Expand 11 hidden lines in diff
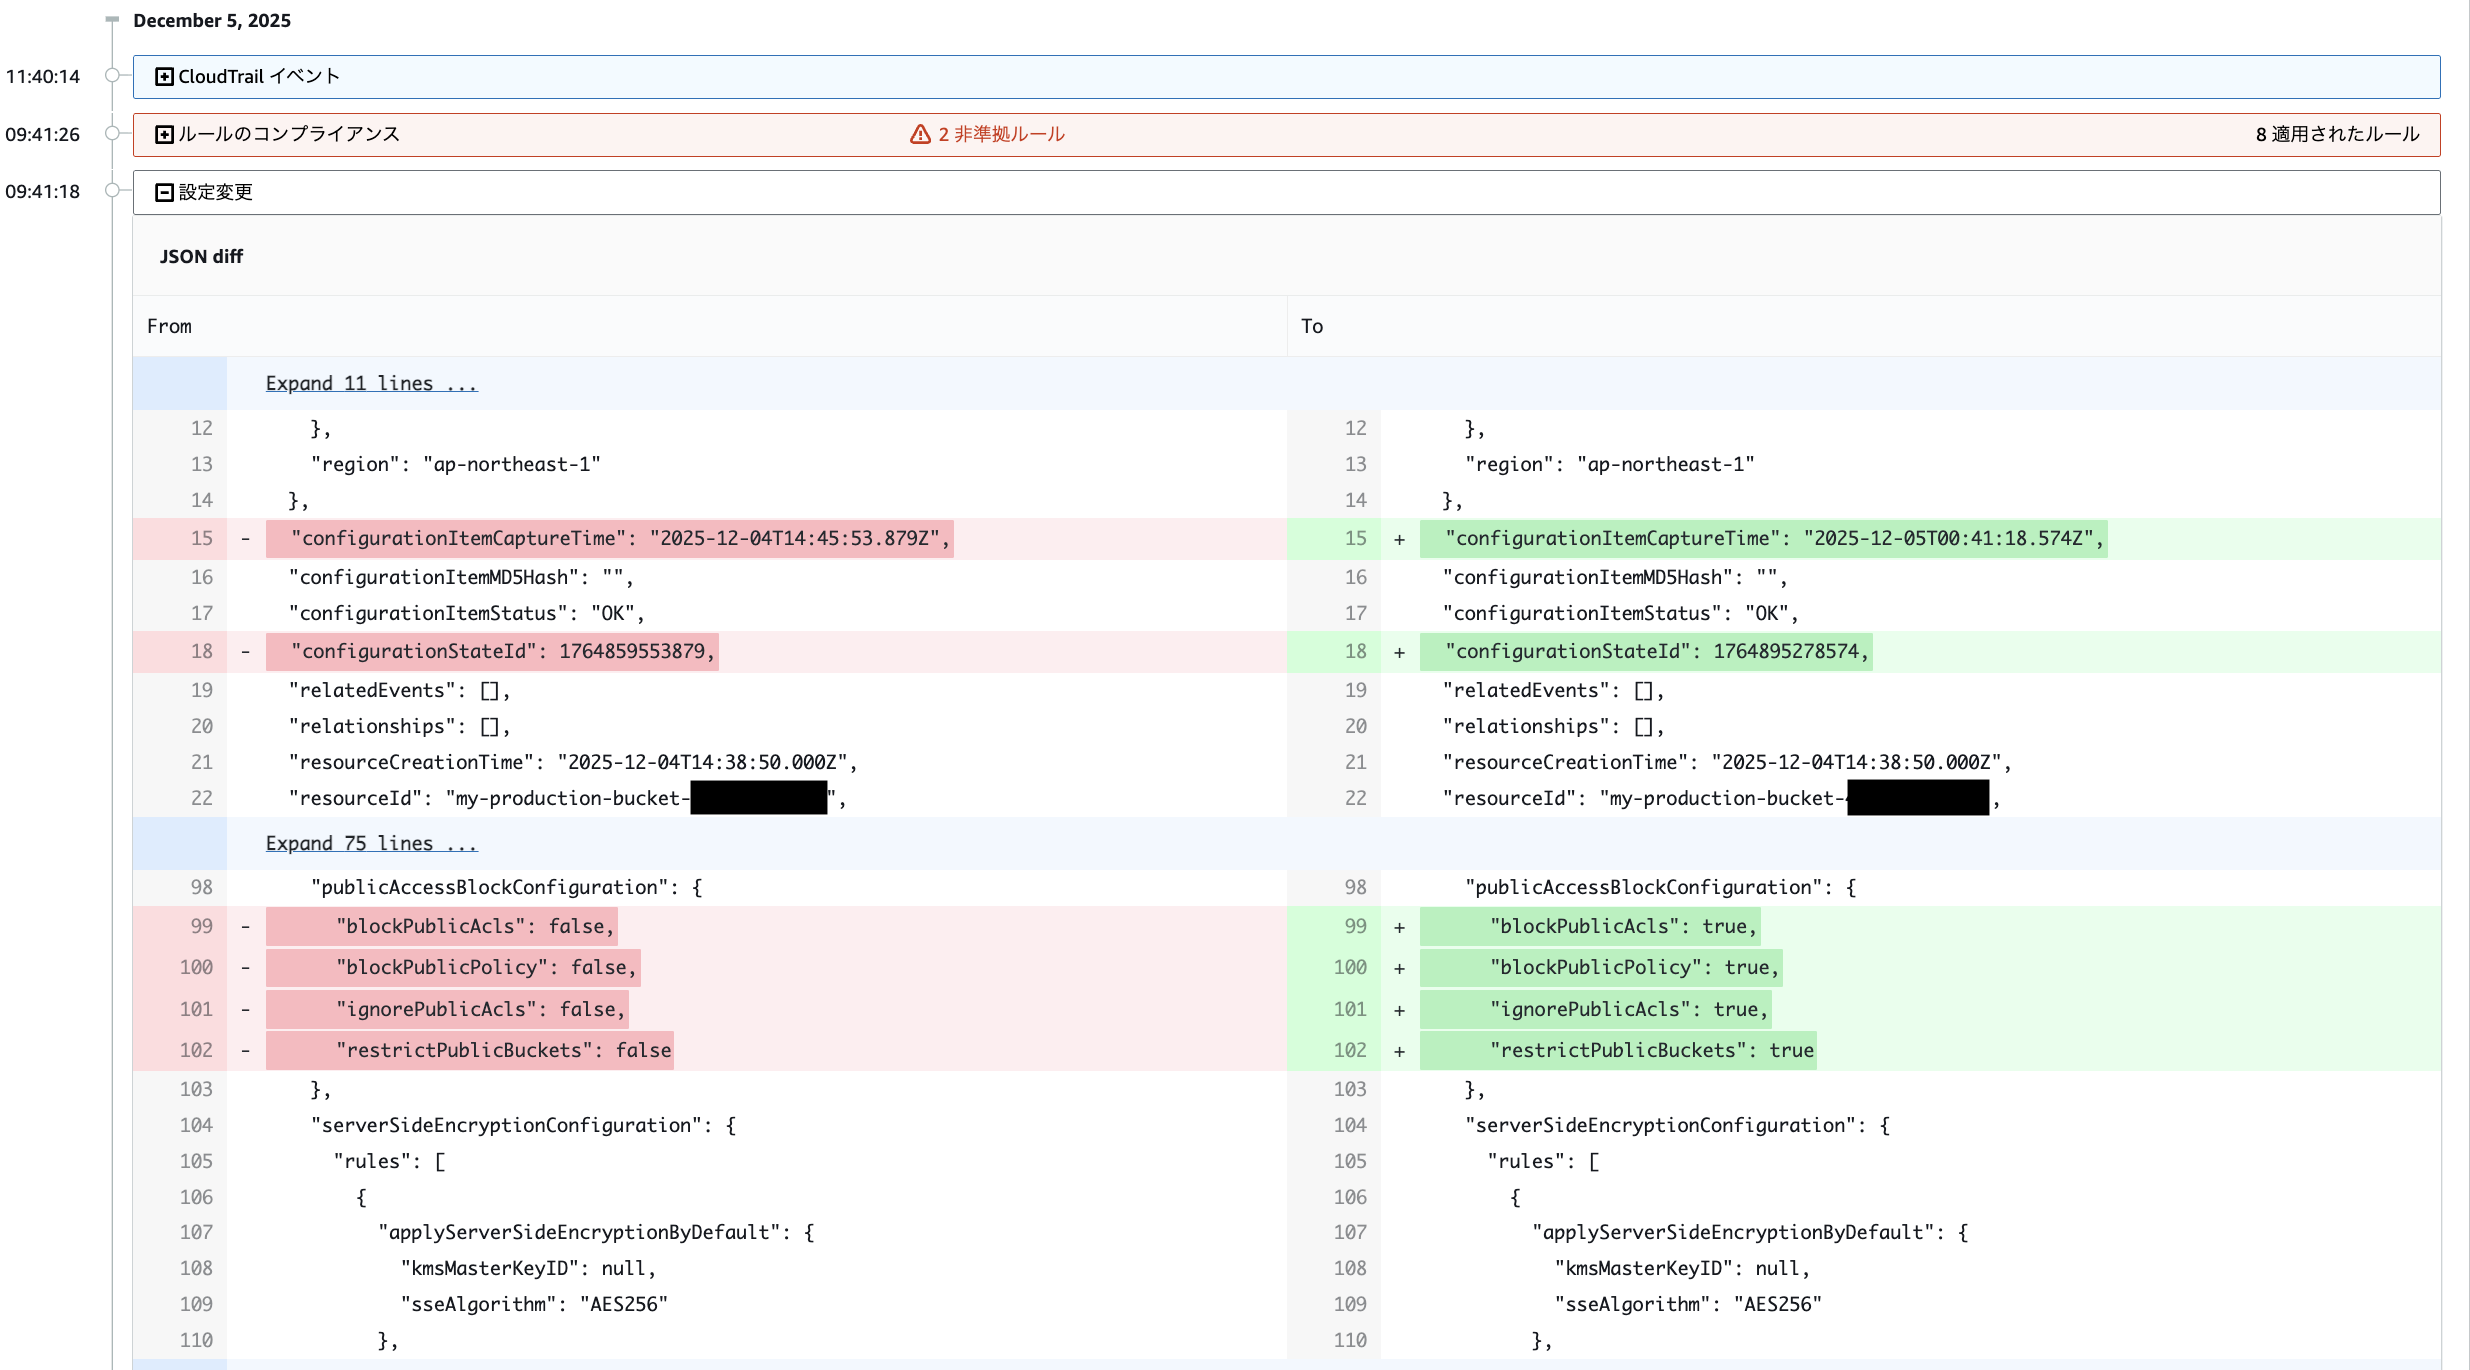The width and height of the screenshot is (2470, 1370). pos(371,383)
